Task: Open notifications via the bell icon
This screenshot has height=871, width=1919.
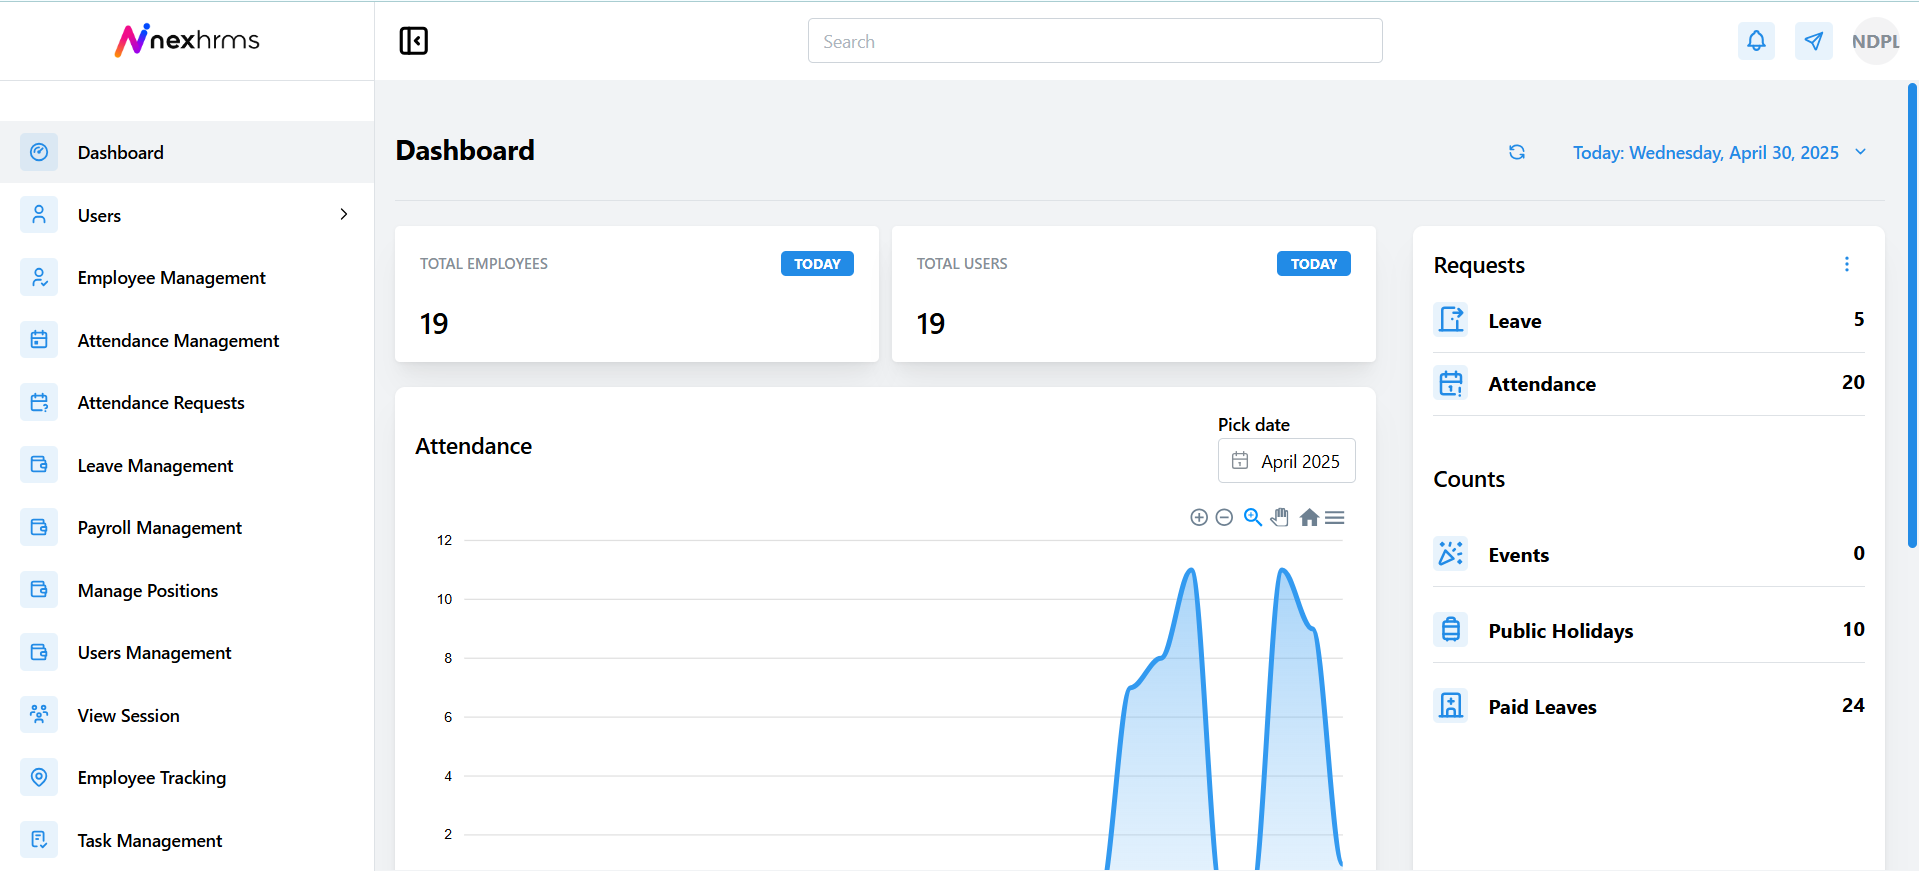Action: (x=1756, y=41)
